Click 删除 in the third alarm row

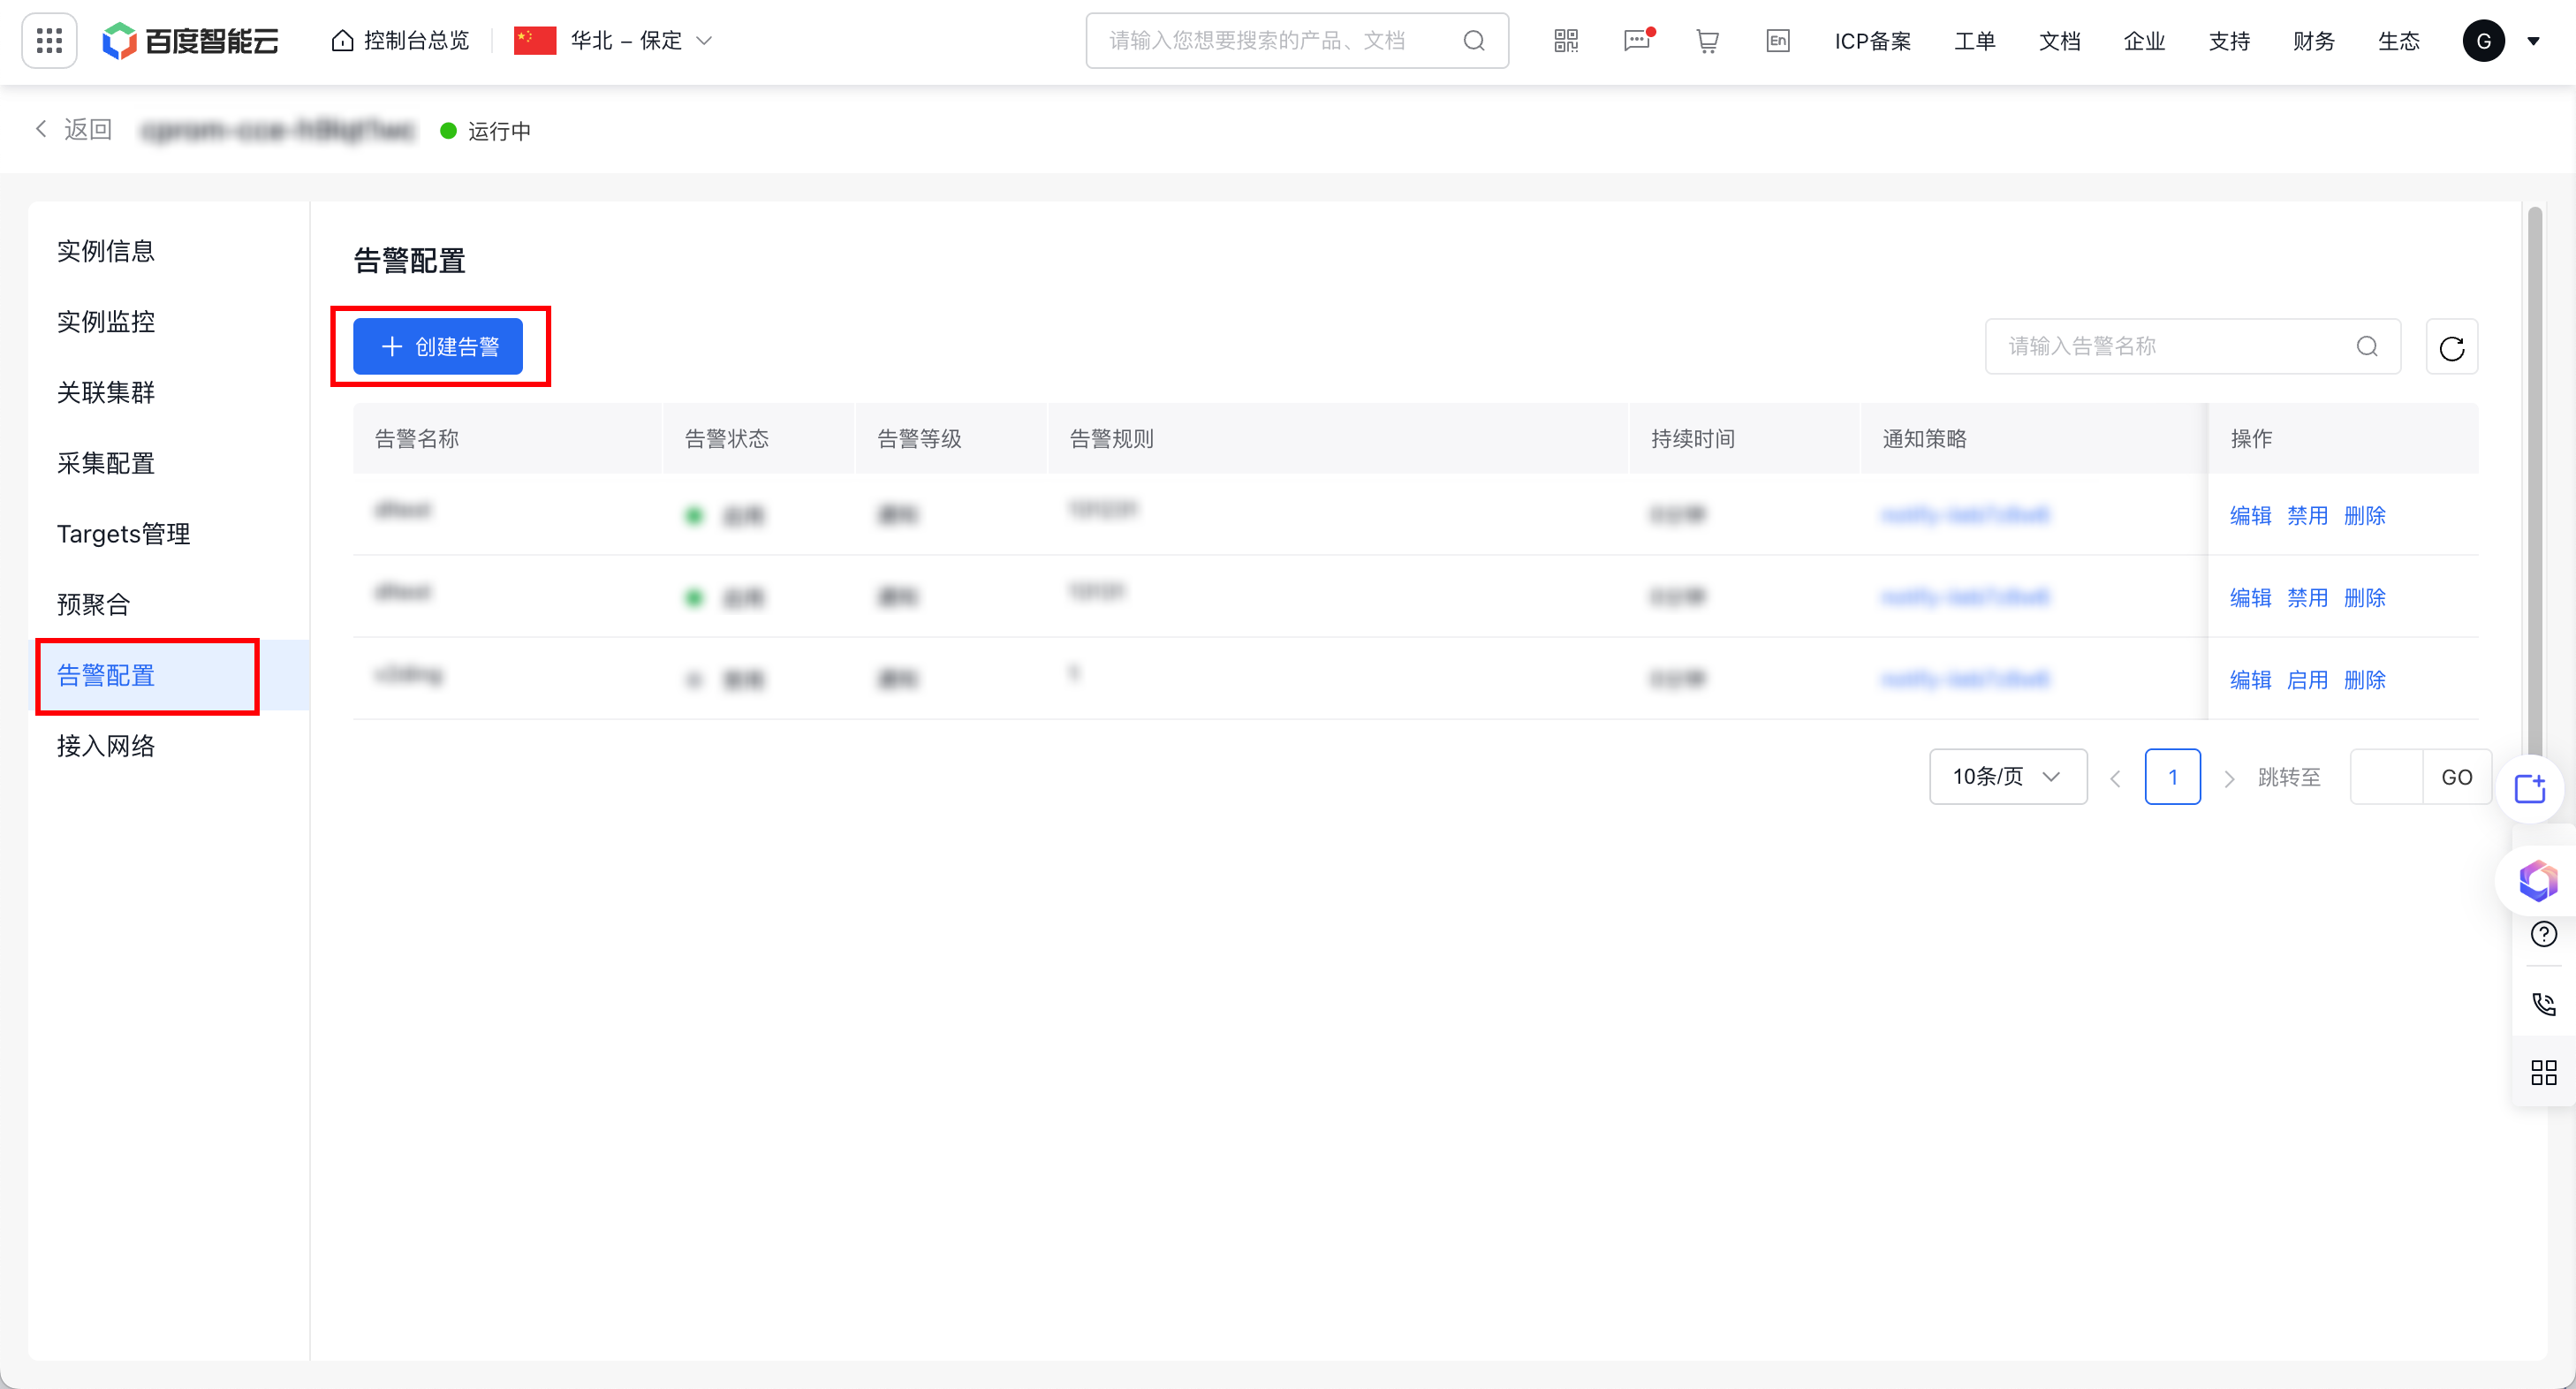coord(2365,679)
